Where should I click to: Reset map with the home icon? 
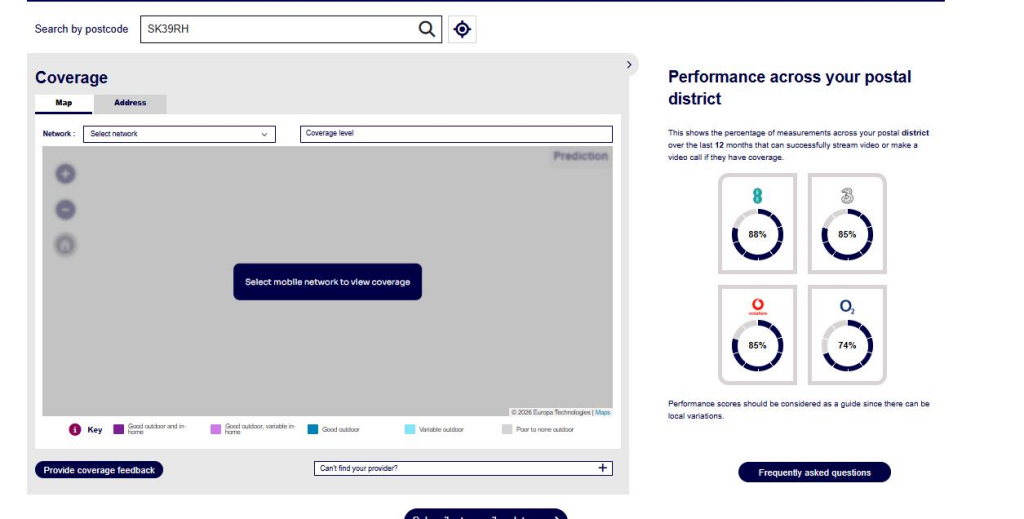point(65,245)
